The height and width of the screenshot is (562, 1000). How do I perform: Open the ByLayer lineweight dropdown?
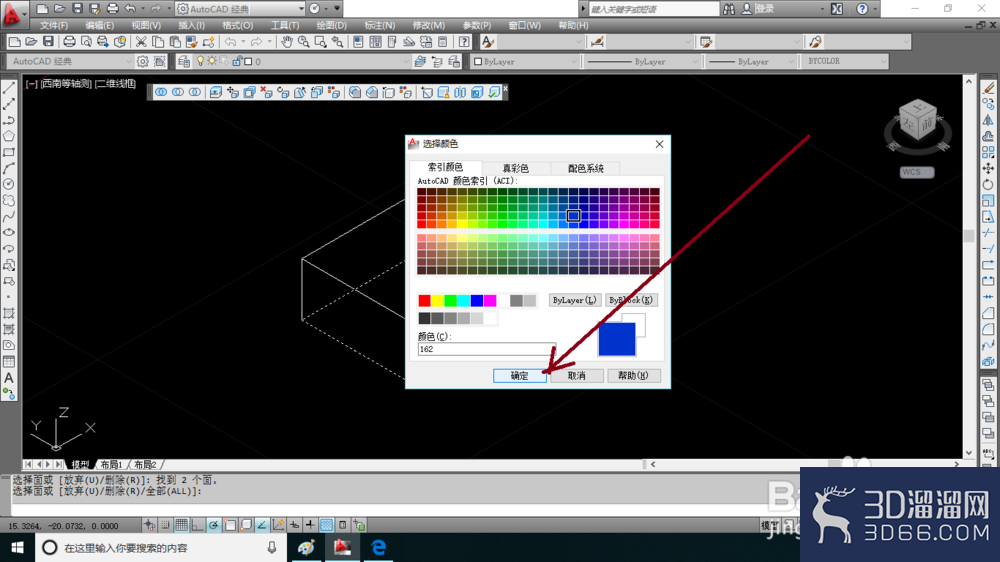[751, 62]
